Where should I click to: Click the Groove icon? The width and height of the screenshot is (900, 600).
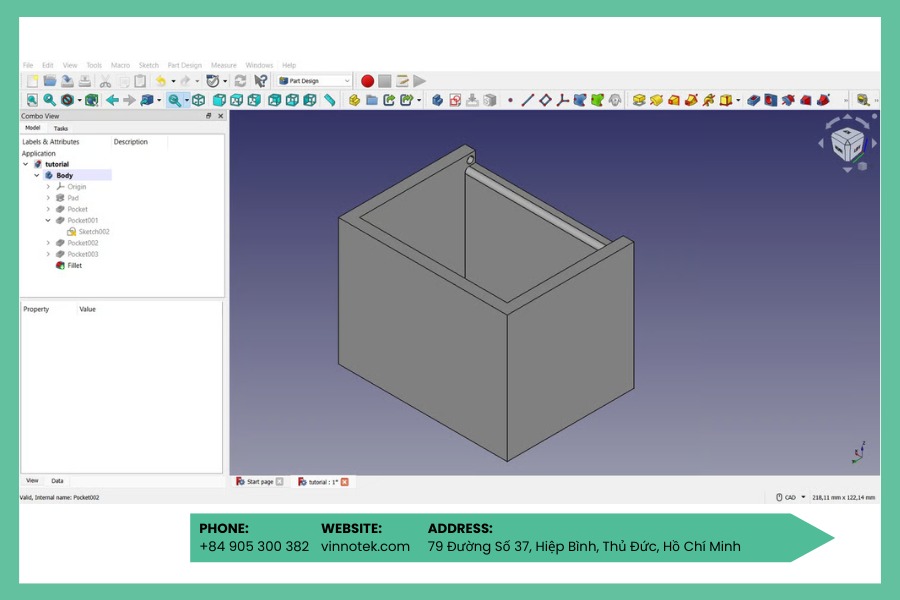(x=788, y=100)
